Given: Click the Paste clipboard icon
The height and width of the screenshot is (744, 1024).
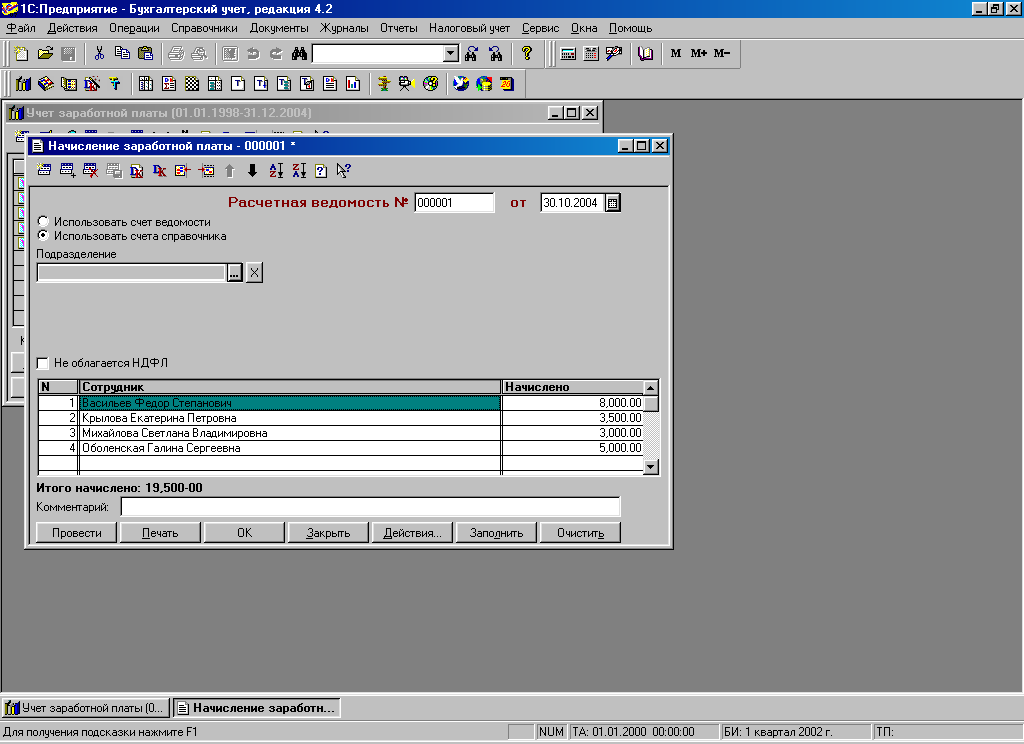Looking at the screenshot, I should click(x=146, y=54).
